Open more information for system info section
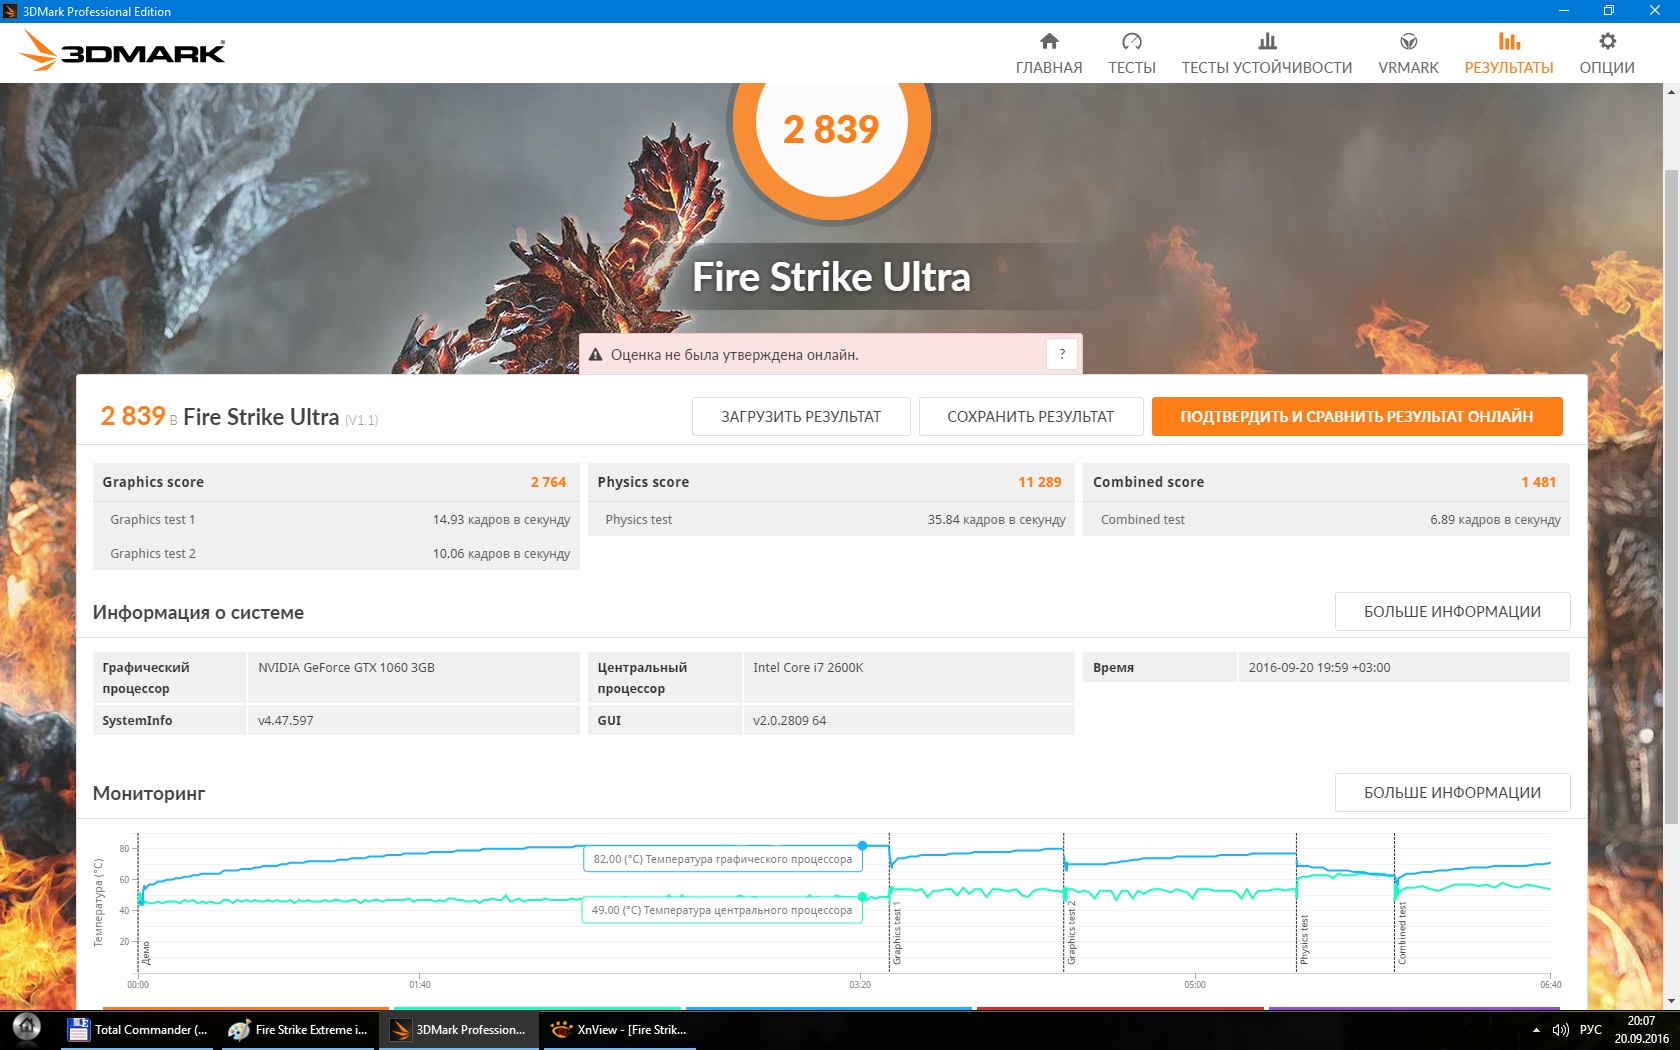The height and width of the screenshot is (1050, 1680). pyautogui.click(x=1451, y=612)
